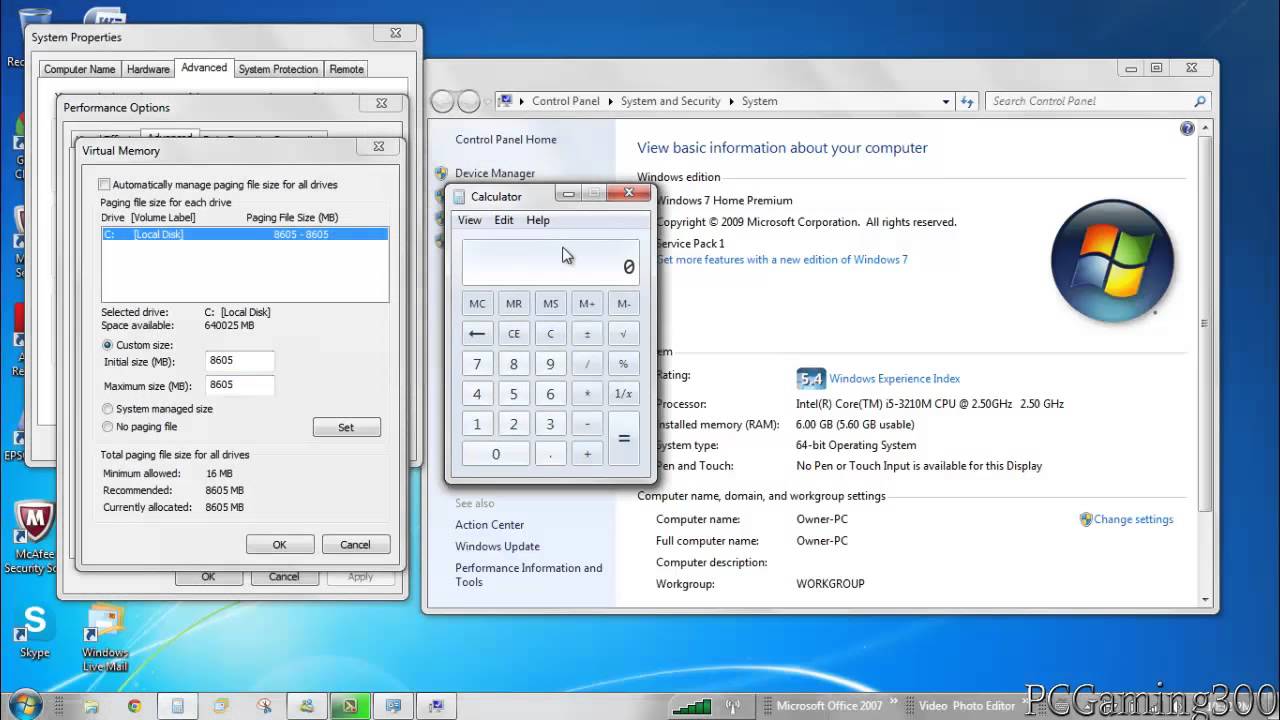Click the refresh button beside address bar

[x=967, y=101]
